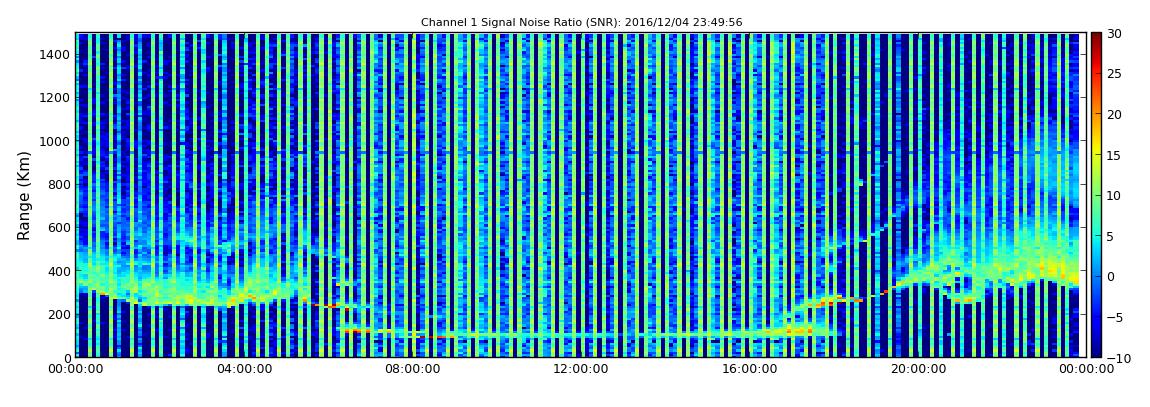The height and width of the screenshot is (407, 1150).
Task: Click the colorbar tick label 25
Action: [1114, 73]
